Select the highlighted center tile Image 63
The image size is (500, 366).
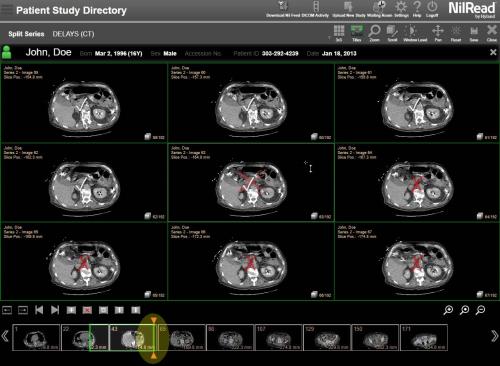click(x=251, y=183)
